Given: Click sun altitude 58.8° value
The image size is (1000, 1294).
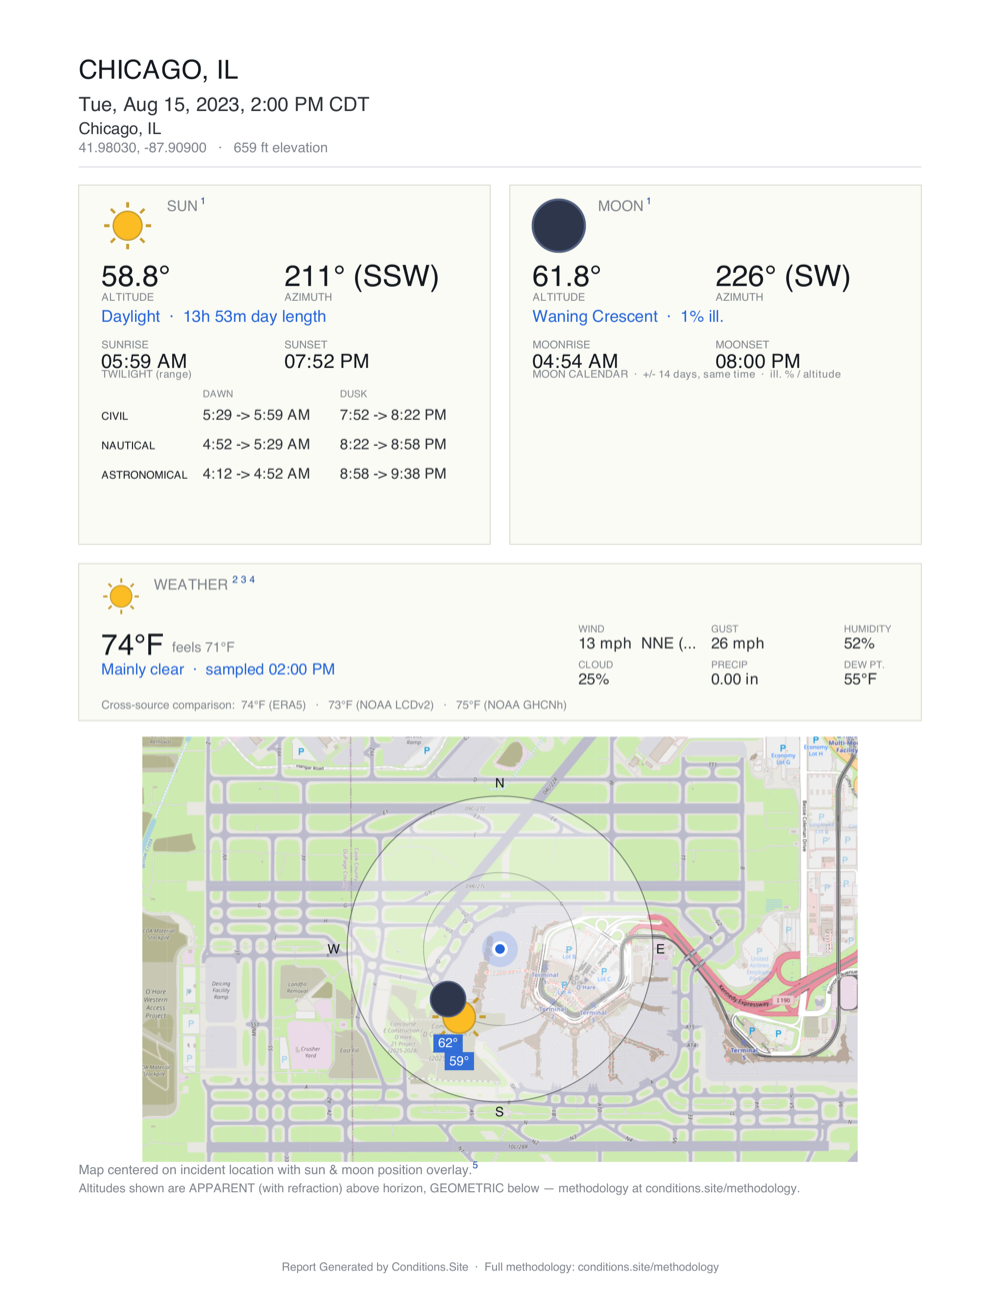Looking at the screenshot, I should [x=136, y=276].
